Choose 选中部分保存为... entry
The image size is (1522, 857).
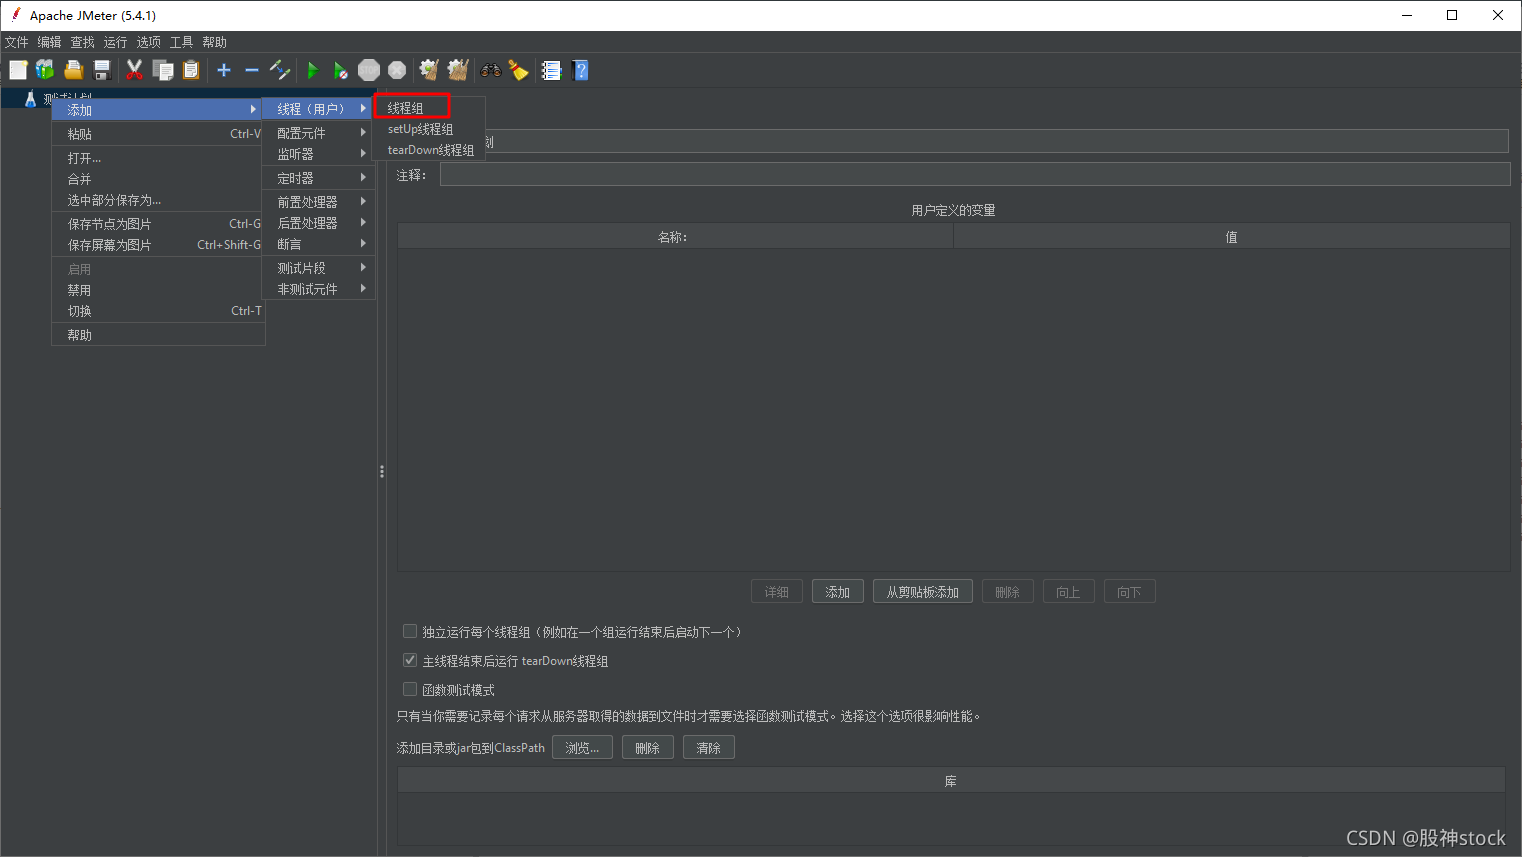tap(158, 200)
